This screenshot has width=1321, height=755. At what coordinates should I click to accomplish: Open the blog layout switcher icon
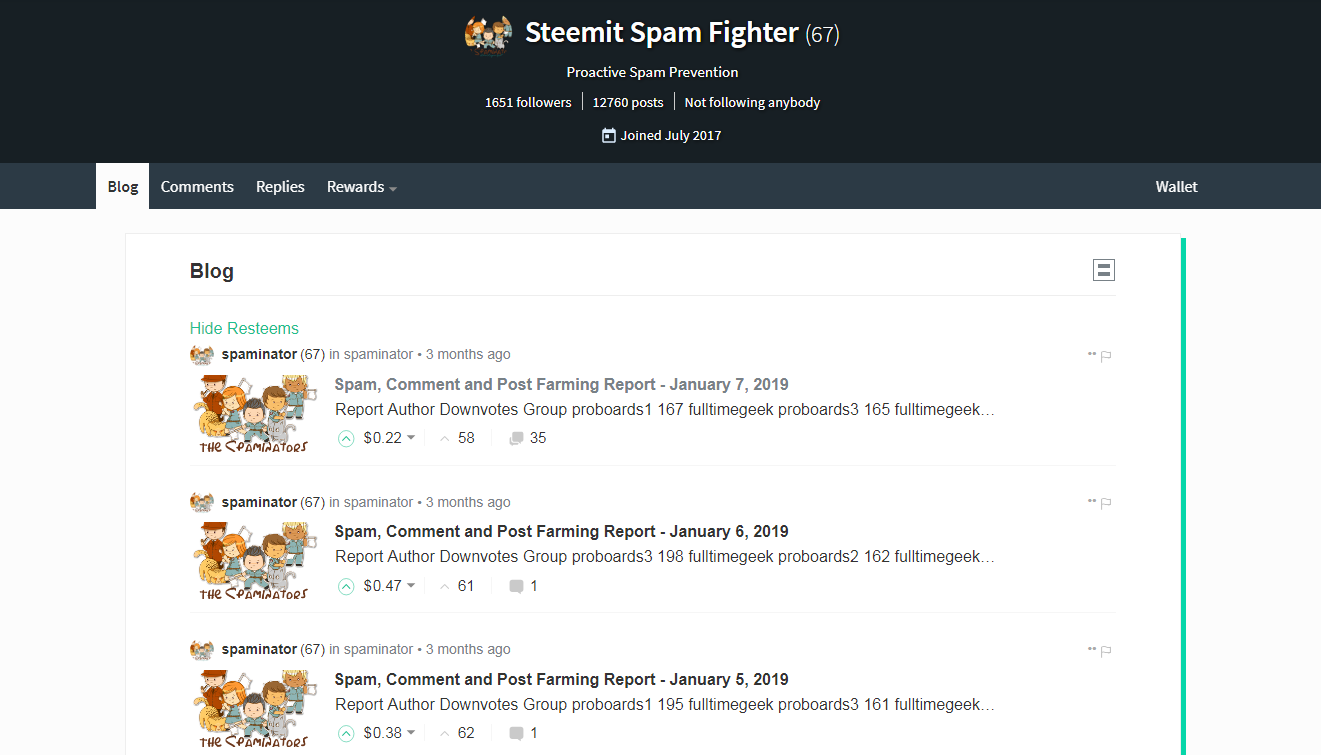click(1103, 270)
